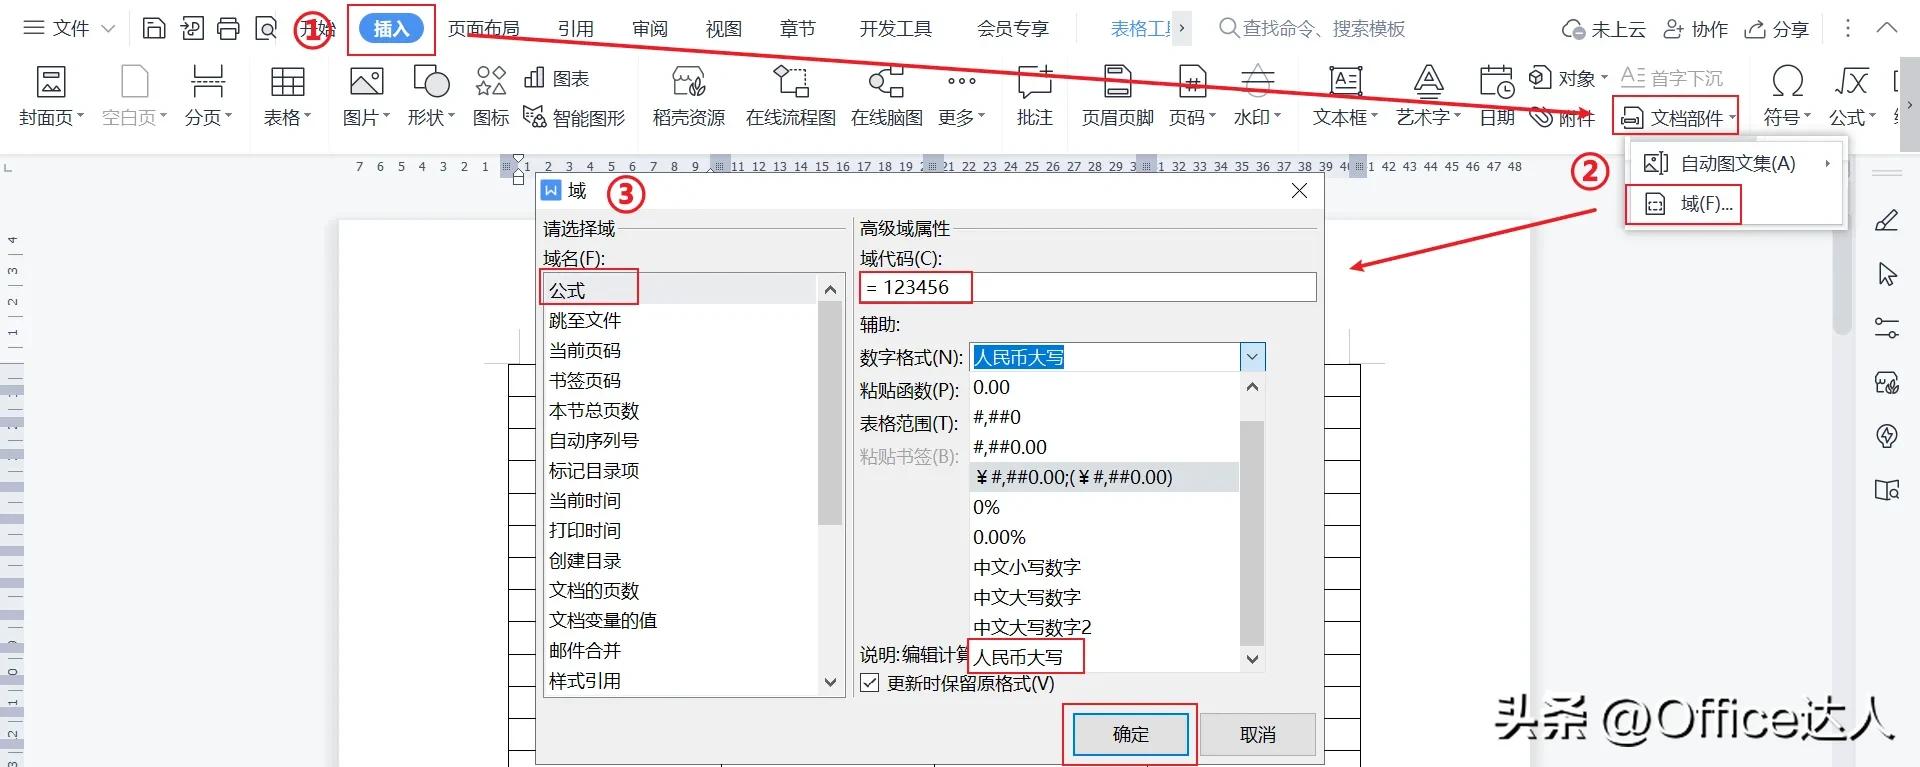1920x767 pixels.
Task: Click the search commands box
Action: (1312, 28)
